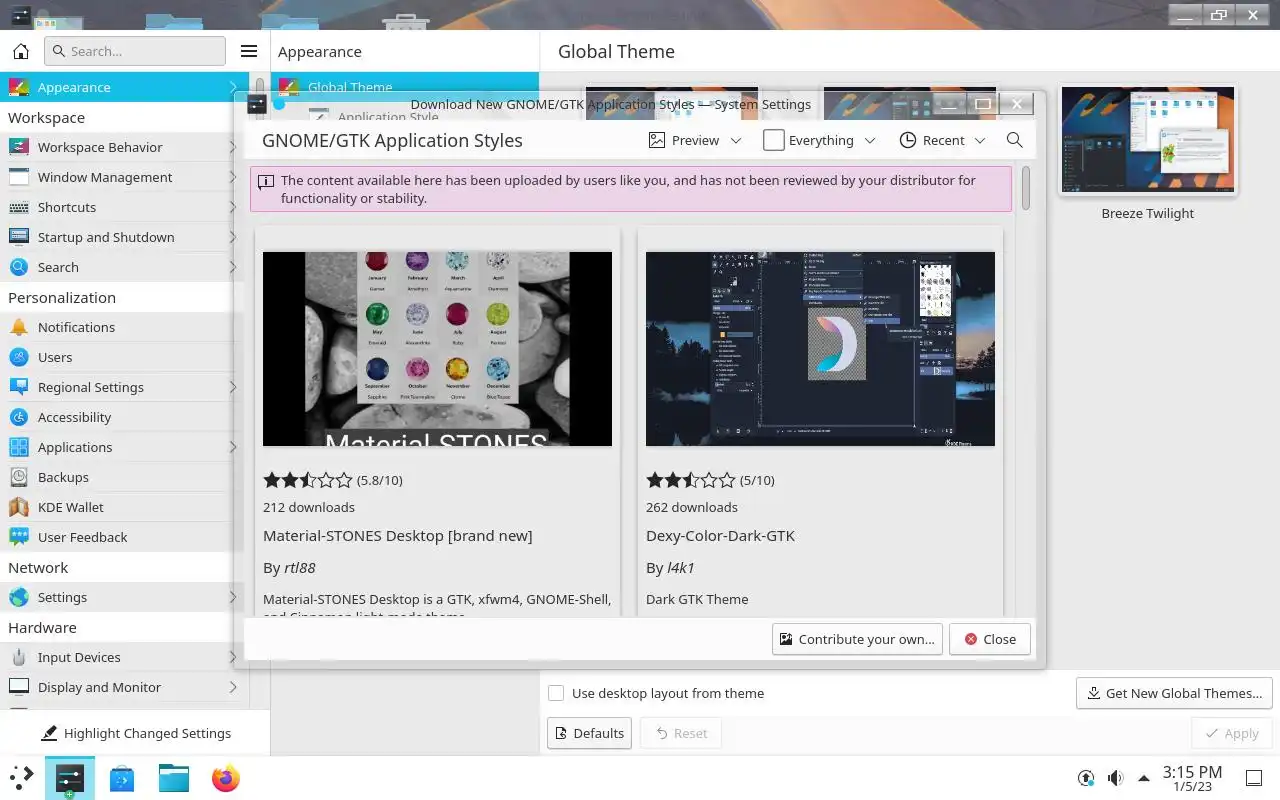
Task: Click the Startup and Shutdown icon
Action: (18, 237)
